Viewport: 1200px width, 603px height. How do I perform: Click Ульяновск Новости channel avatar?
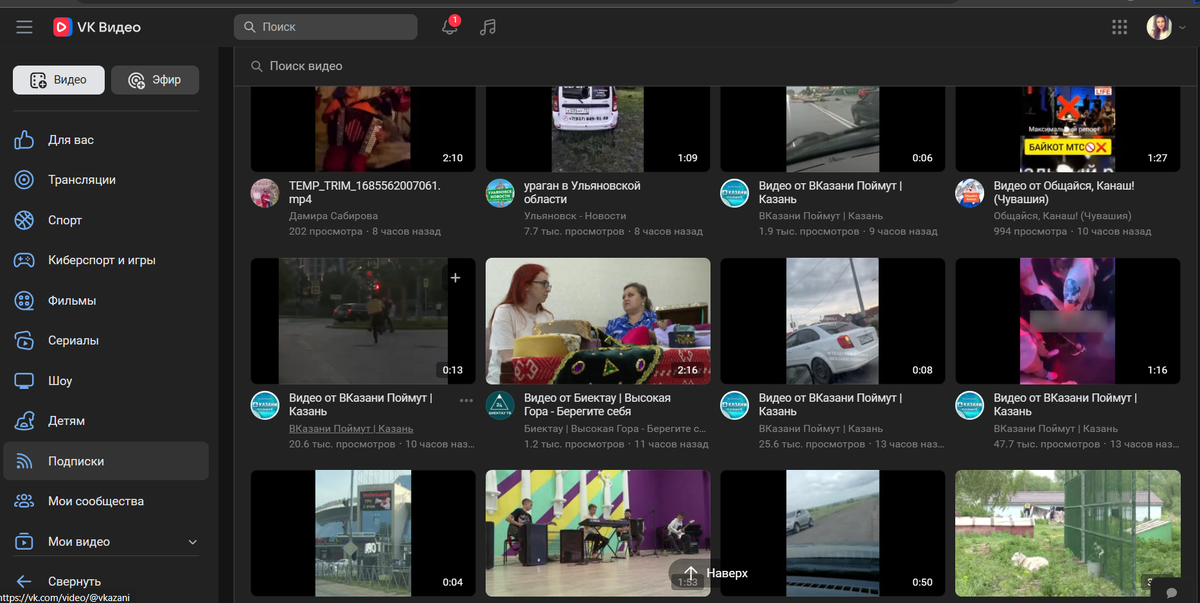(500, 193)
